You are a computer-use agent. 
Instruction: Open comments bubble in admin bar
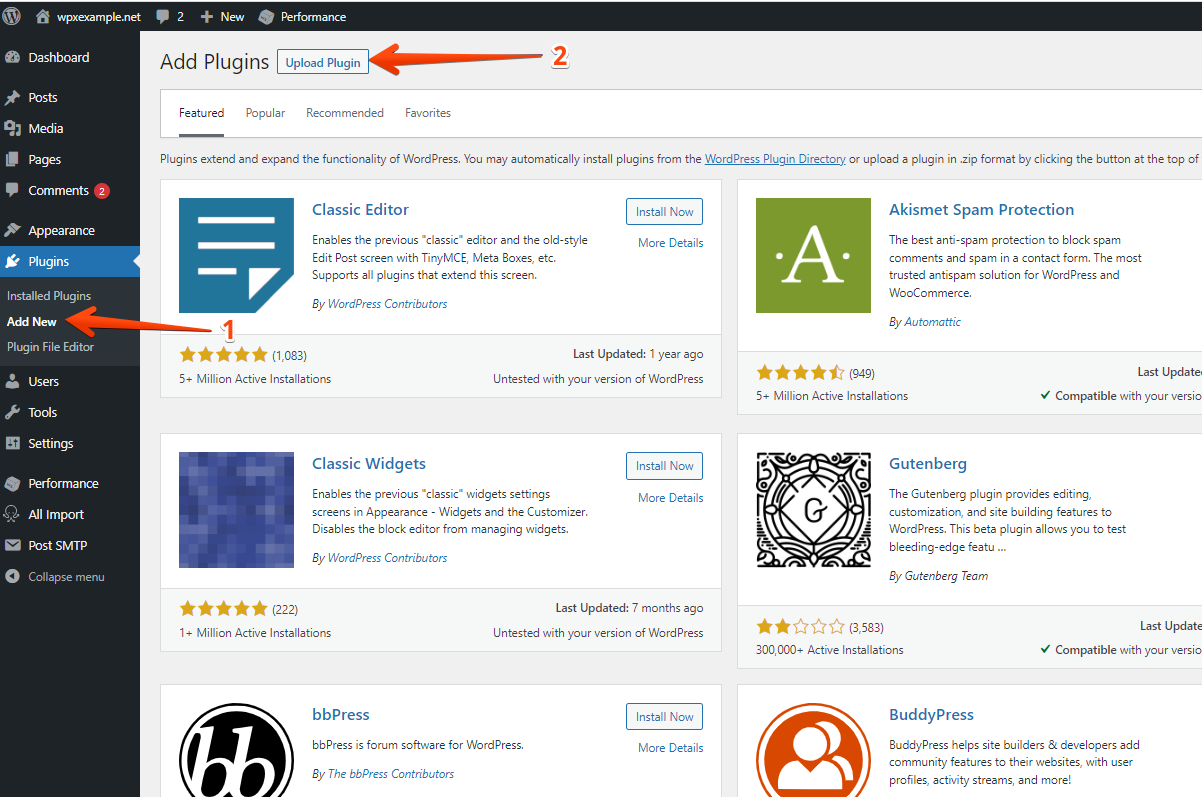163,17
